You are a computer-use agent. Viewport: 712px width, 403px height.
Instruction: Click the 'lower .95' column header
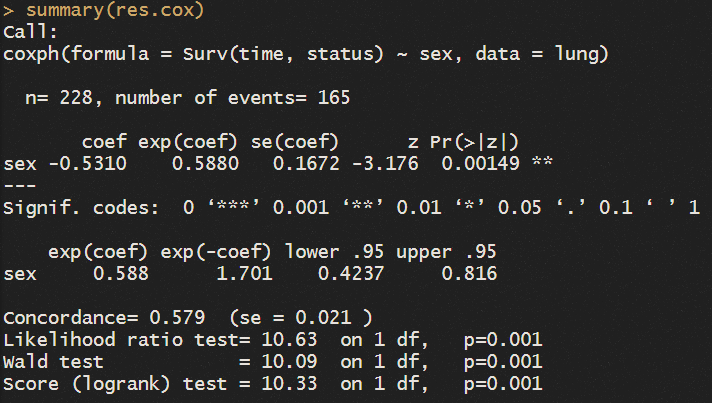[x=334, y=252]
